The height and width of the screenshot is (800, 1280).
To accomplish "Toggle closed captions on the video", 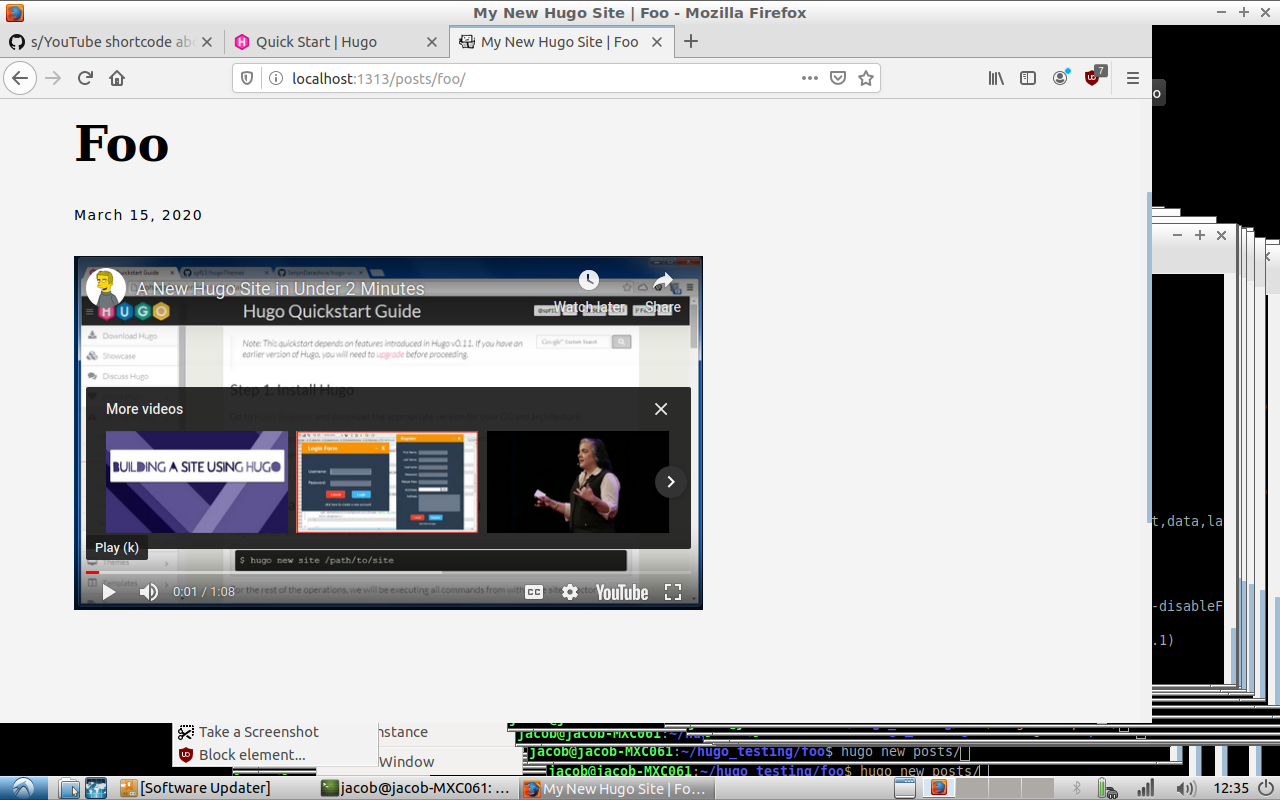I will pos(534,592).
